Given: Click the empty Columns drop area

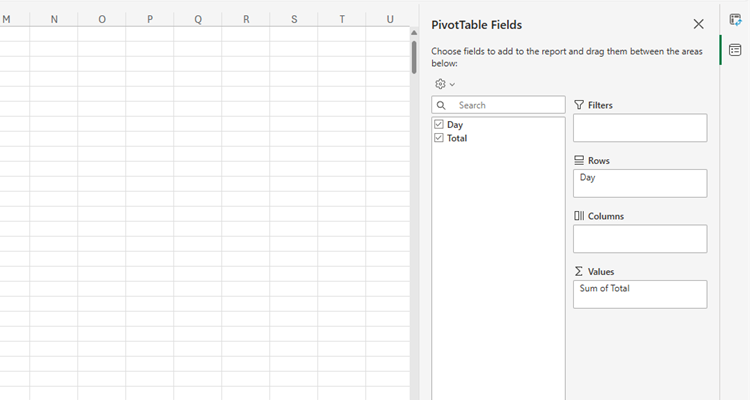Looking at the screenshot, I should pyautogui.click(x=640, y=239).
